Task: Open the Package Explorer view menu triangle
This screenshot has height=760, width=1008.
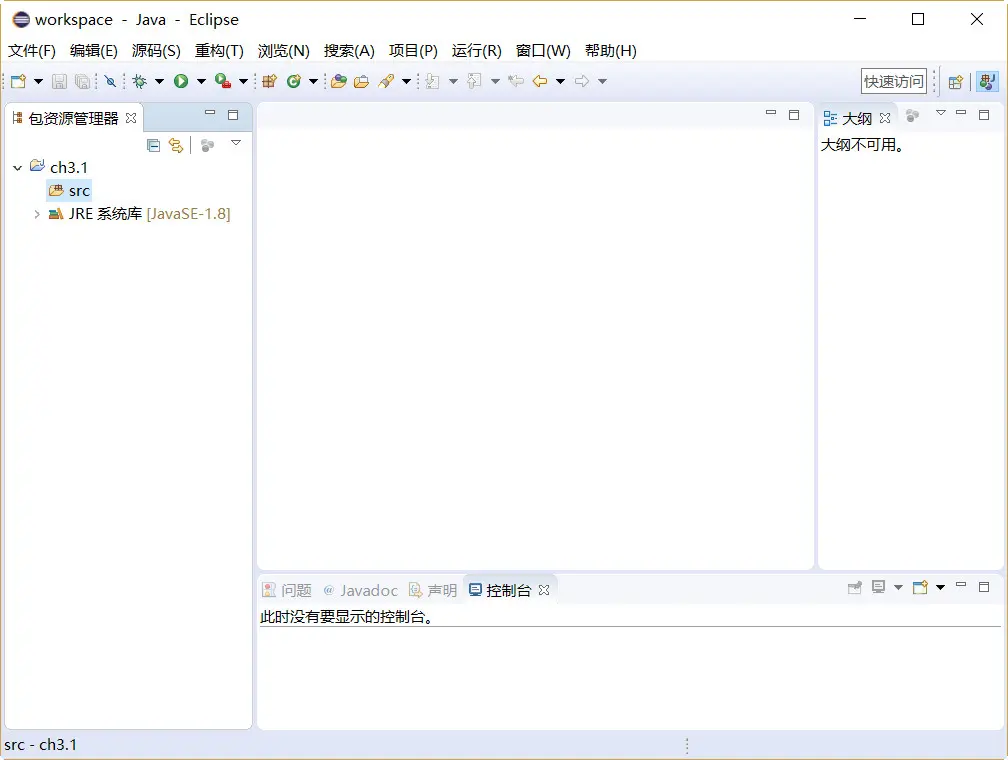Action: point(236,143)
